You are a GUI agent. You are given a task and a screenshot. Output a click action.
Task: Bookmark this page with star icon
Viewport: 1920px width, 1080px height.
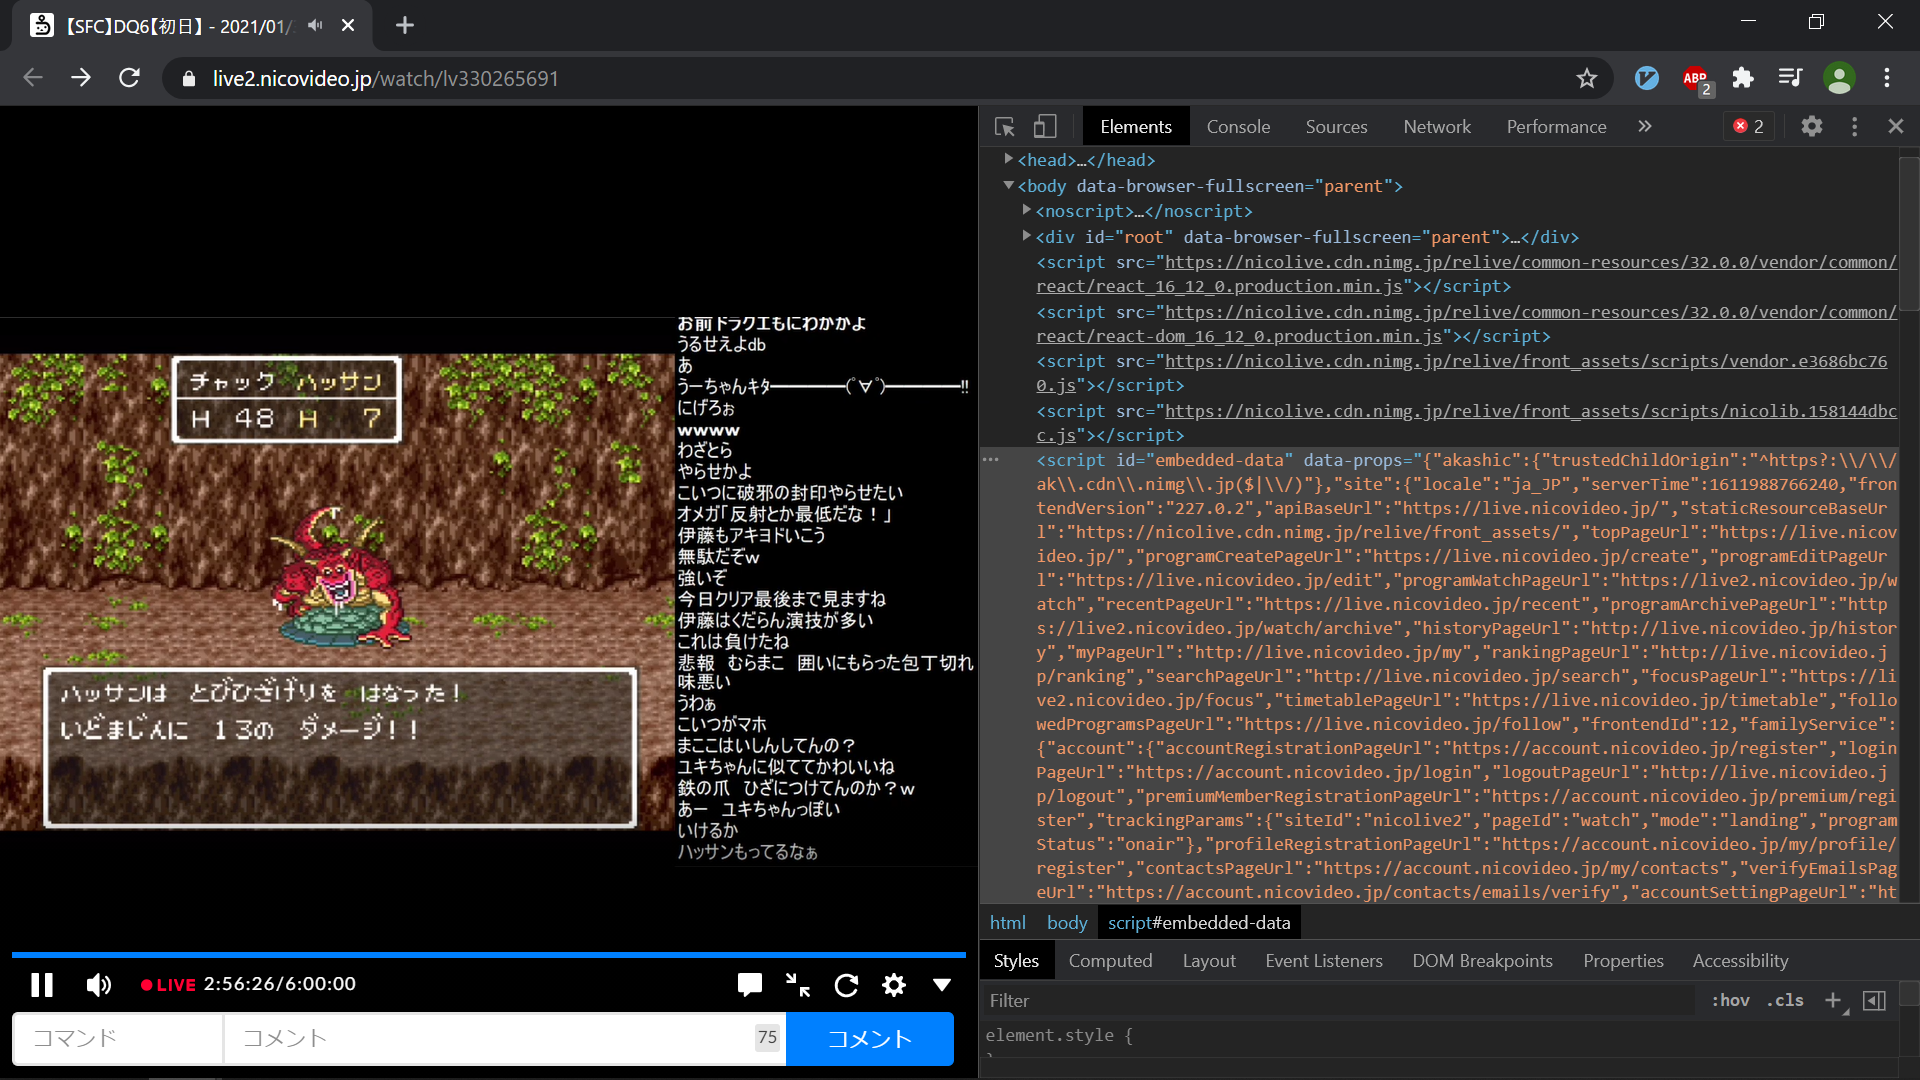(1587, 78)
